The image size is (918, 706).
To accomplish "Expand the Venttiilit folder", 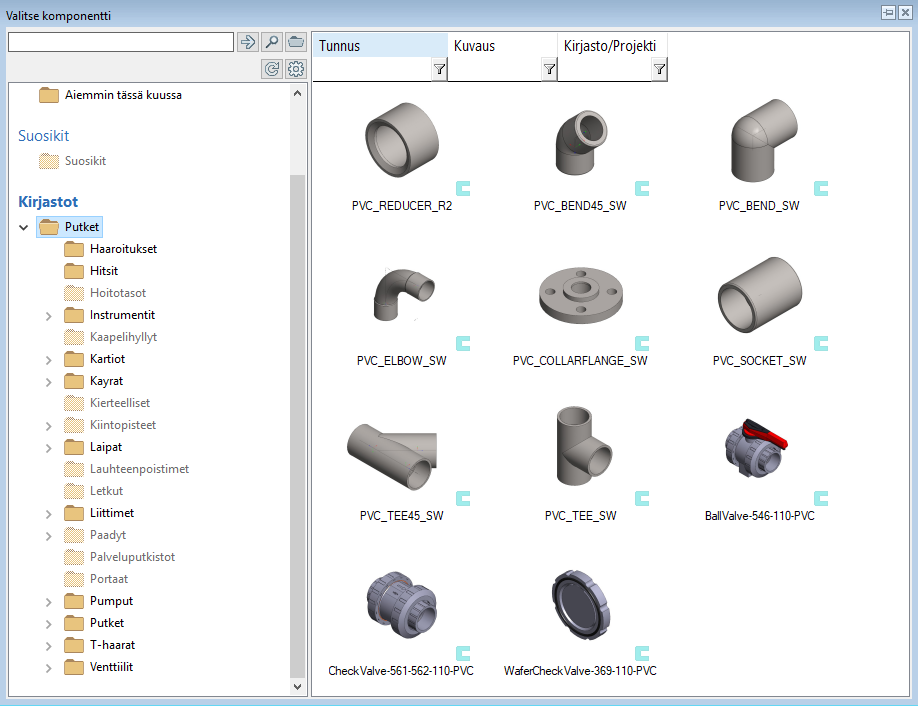I will pyautogui.click(x=48, y=668).
